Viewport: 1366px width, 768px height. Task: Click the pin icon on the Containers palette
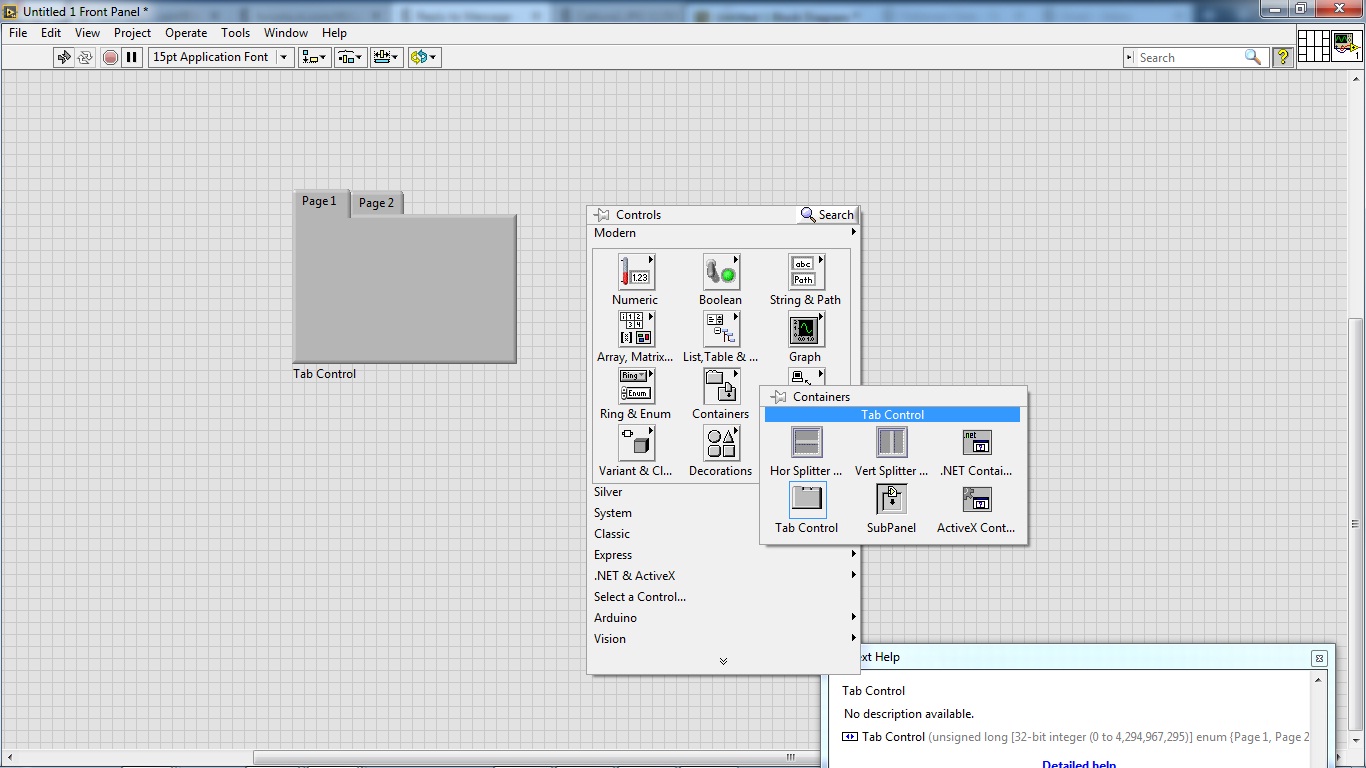click(x=779, y=397)
